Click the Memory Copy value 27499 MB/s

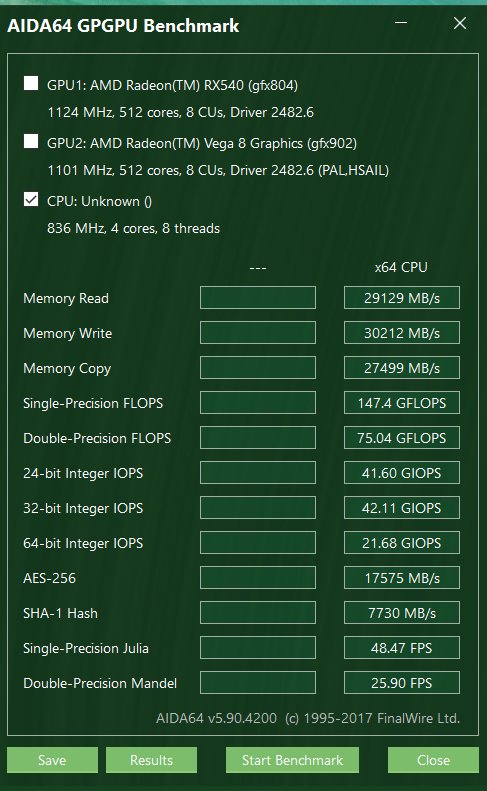click(402, 368)
